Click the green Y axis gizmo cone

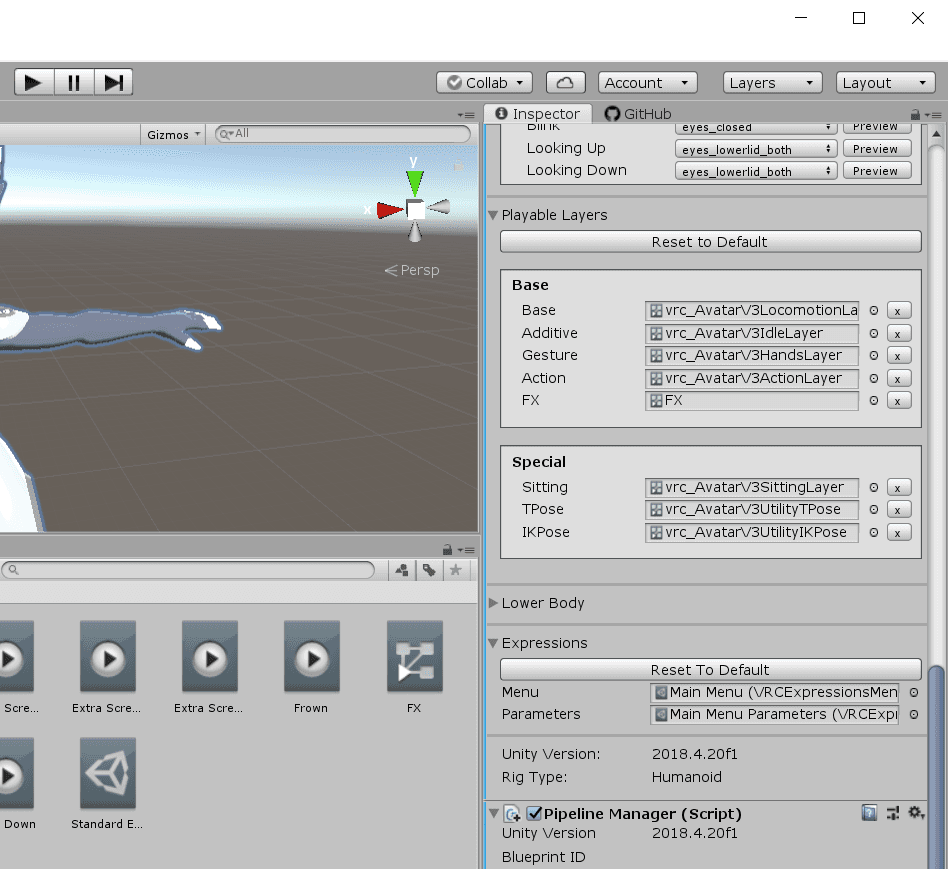(415, 182)
